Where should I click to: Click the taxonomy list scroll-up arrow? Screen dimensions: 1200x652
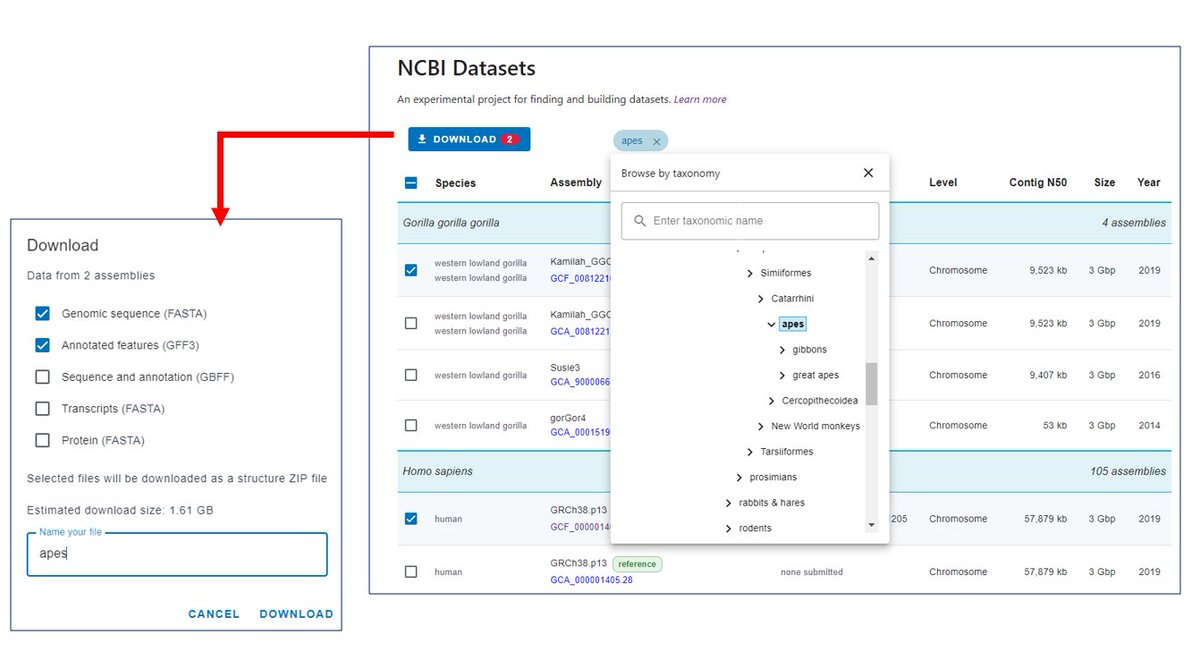[x=871, y=259]
